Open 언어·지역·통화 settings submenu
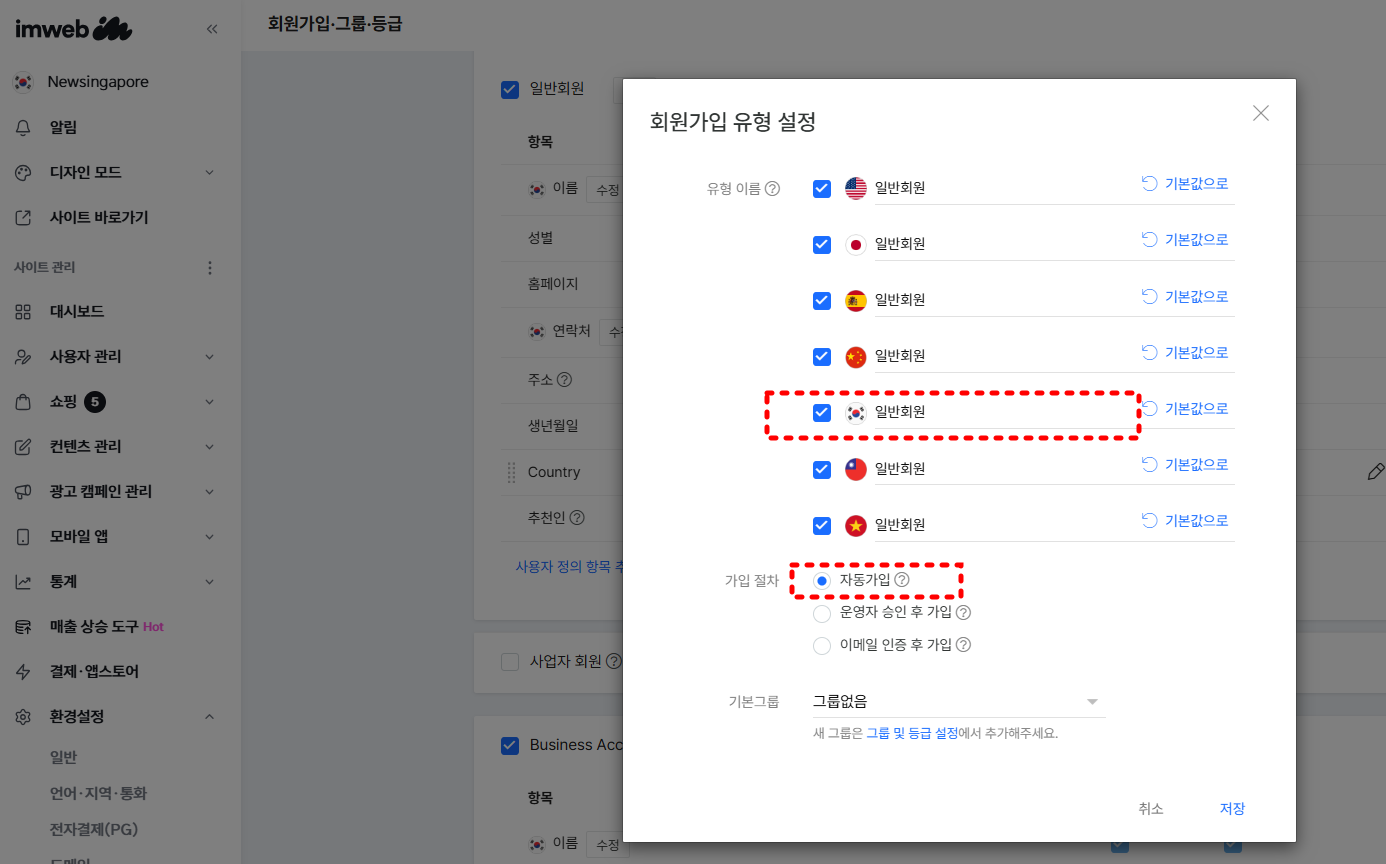Image resolution: width=1386 pixels, height=864 pixels. click(98, 793)
